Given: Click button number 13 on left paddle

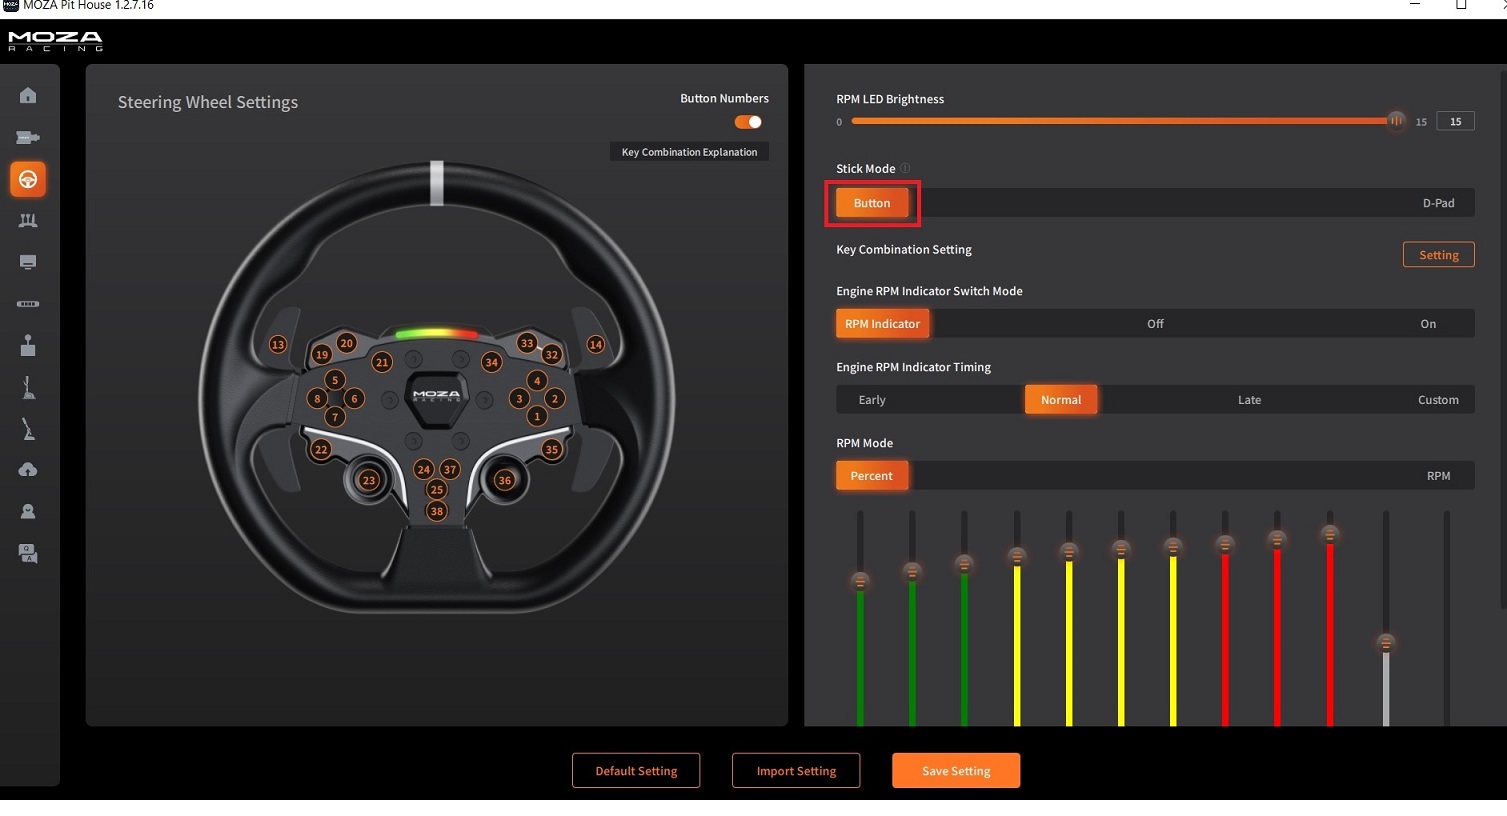Looking at the screenshot, I should [x=278, y=344].
